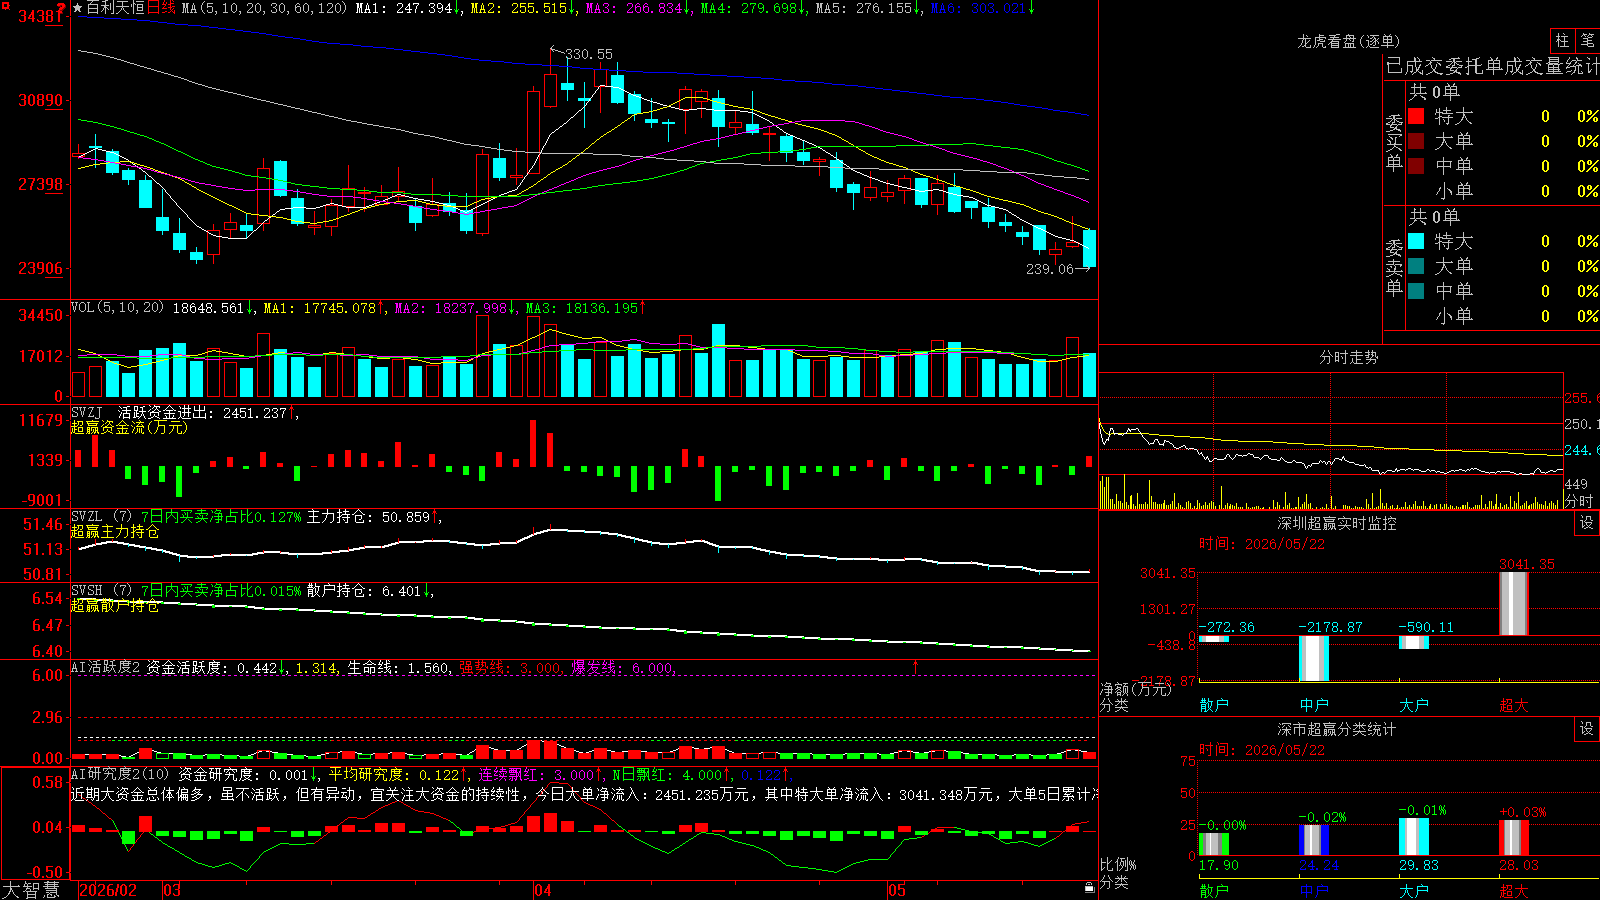Click the 散户 net outflow bar labeled -272.36
The height and width of the screenshot is (900, 1600).
coord(1214,638)
